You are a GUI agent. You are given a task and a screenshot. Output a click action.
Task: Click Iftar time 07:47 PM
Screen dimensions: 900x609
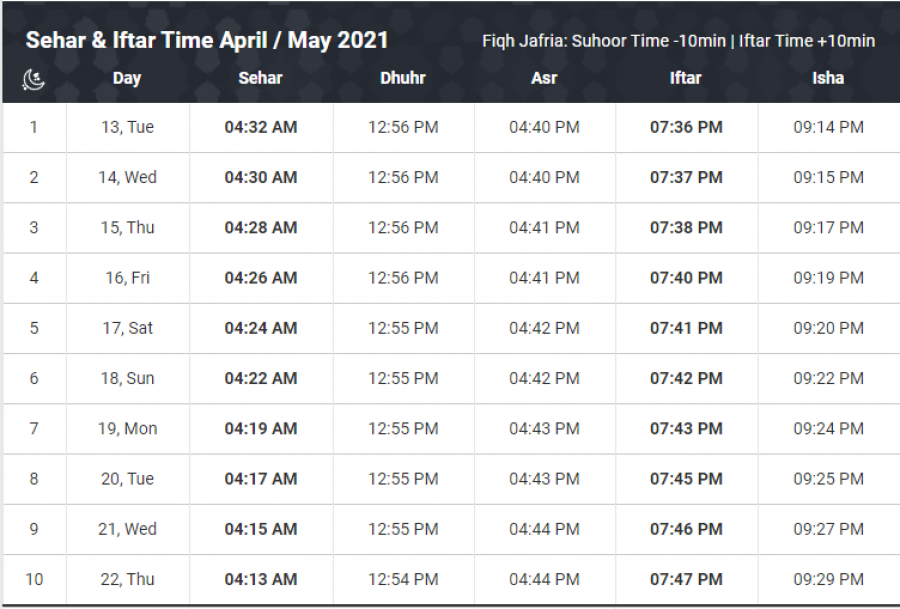pos(686,579)
